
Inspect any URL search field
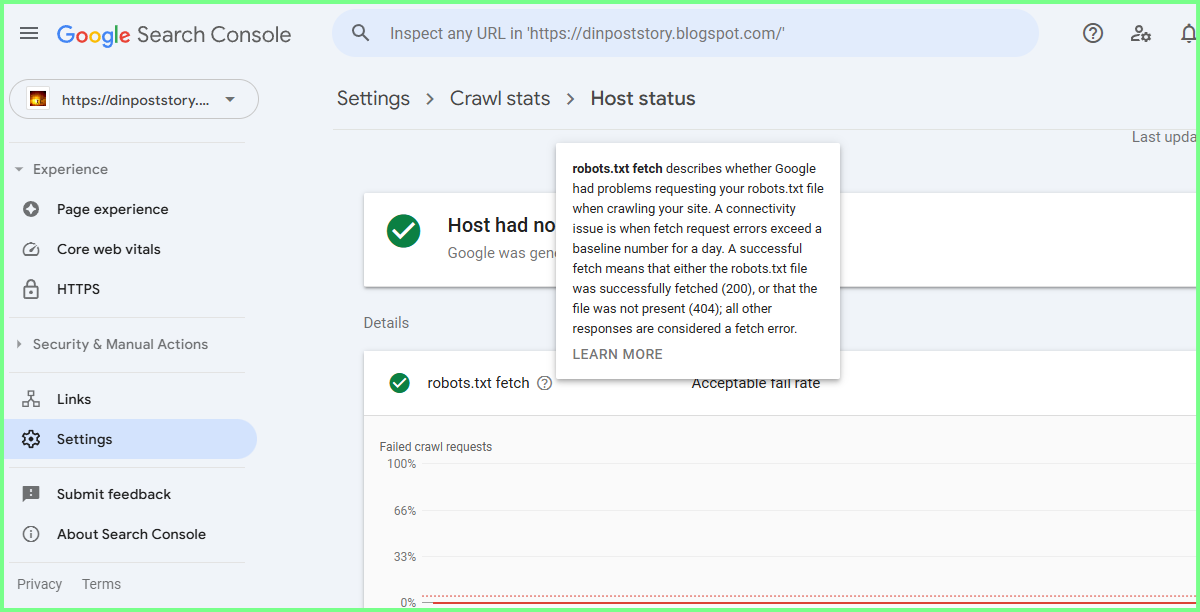tap(685, 33)
